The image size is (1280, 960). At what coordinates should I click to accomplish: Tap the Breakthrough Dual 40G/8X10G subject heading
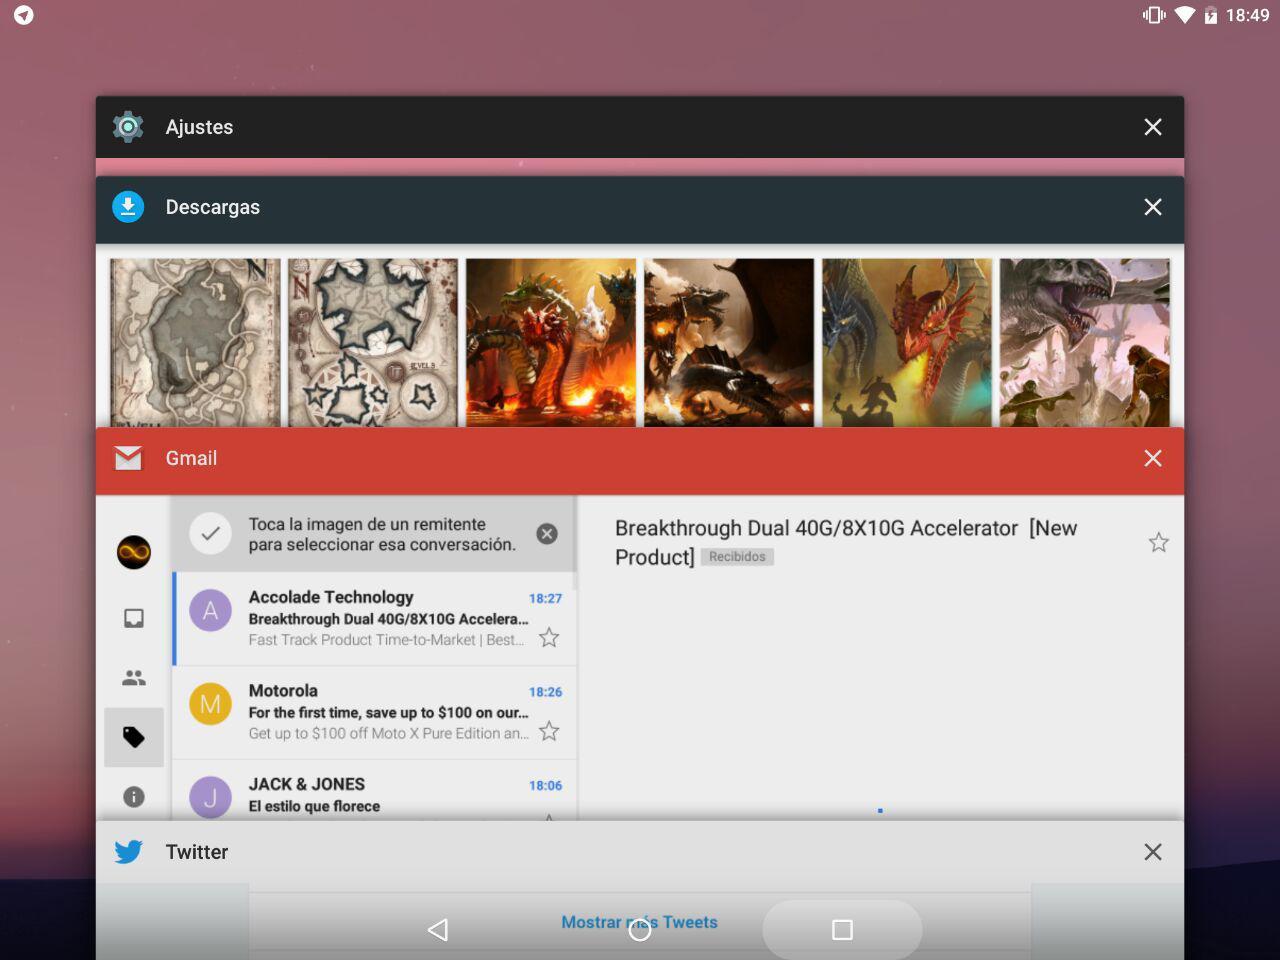(x=846, y=542)
